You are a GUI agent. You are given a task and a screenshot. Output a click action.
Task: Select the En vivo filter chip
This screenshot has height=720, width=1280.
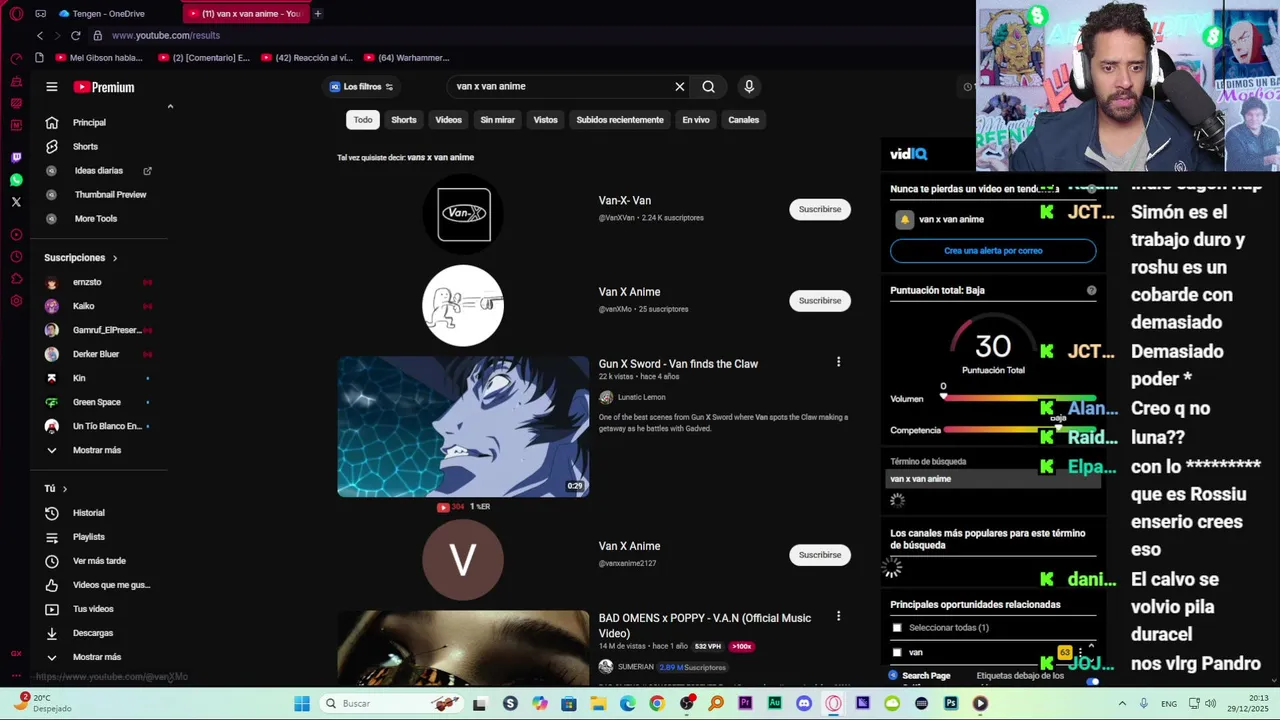[x=696, y=120]
